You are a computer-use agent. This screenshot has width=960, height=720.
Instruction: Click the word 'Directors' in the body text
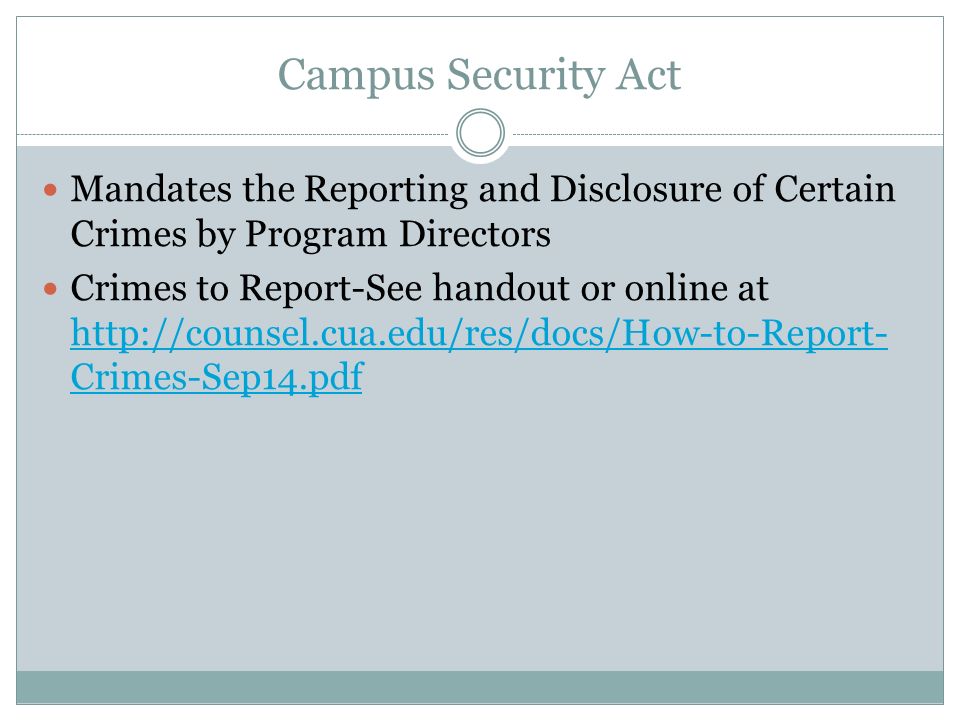(x=474, y=234)
